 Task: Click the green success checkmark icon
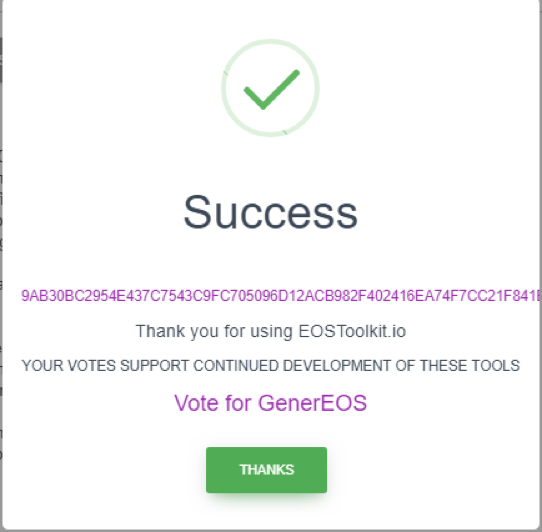[x=271, y=90]
